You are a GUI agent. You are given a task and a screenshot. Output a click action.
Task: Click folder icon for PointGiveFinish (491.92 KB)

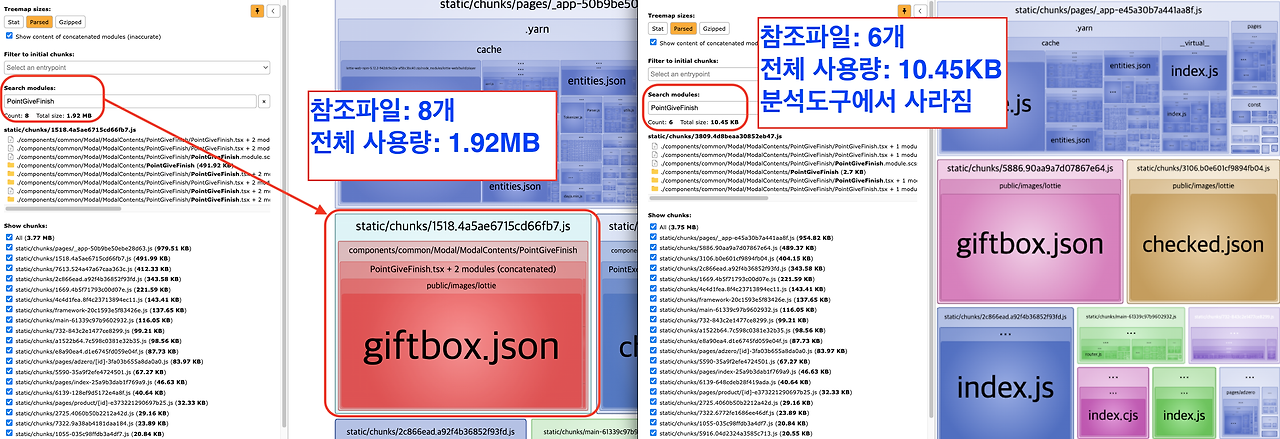10,165
